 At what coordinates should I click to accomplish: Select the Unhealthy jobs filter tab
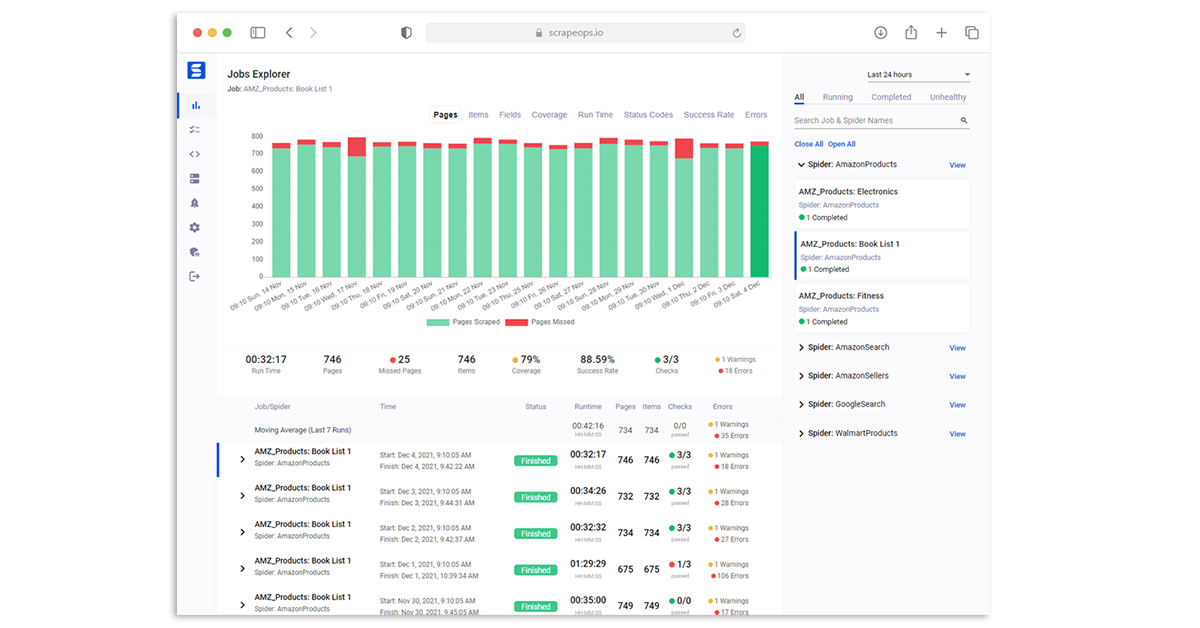[948, 97]
